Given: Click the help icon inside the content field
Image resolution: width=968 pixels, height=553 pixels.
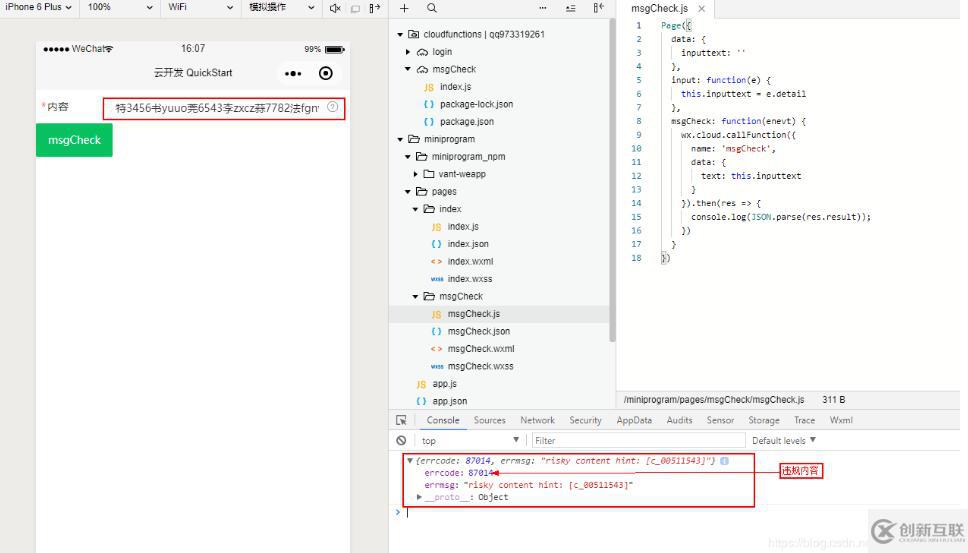Looking at the screenshot, I should click(332, 107).
